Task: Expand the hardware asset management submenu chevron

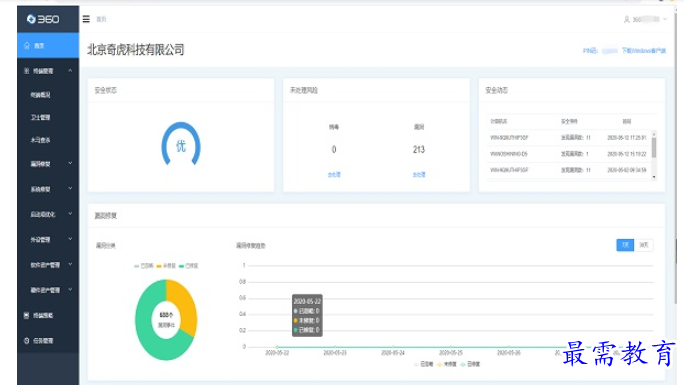Action: (70, 290)
